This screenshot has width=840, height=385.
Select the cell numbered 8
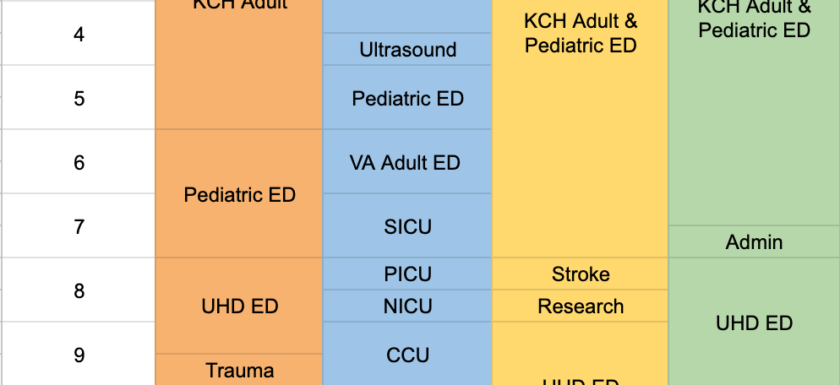coord(78,290)
